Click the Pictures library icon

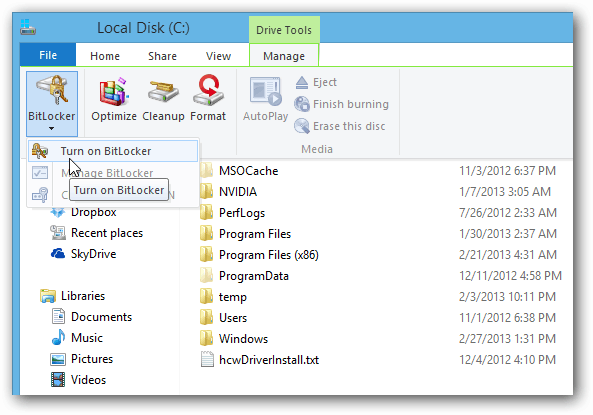coord(58,359)
